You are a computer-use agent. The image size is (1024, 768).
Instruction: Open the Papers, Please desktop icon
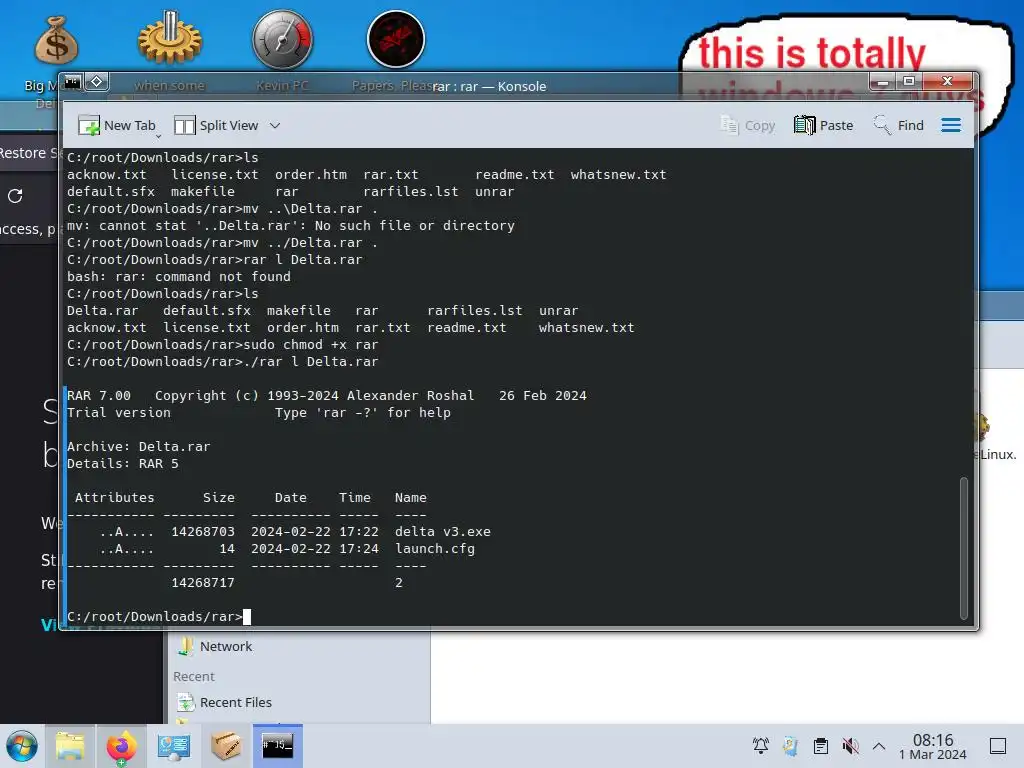pos(396,39)
